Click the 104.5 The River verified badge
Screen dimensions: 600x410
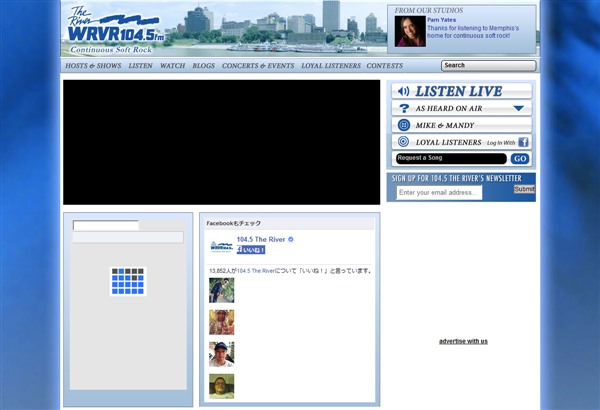[291, 239]
